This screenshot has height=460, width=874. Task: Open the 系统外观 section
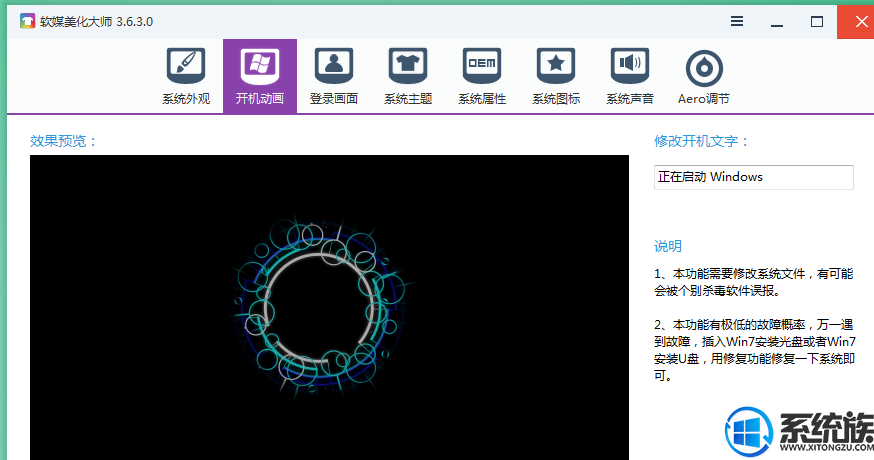(x=186, y=76)
